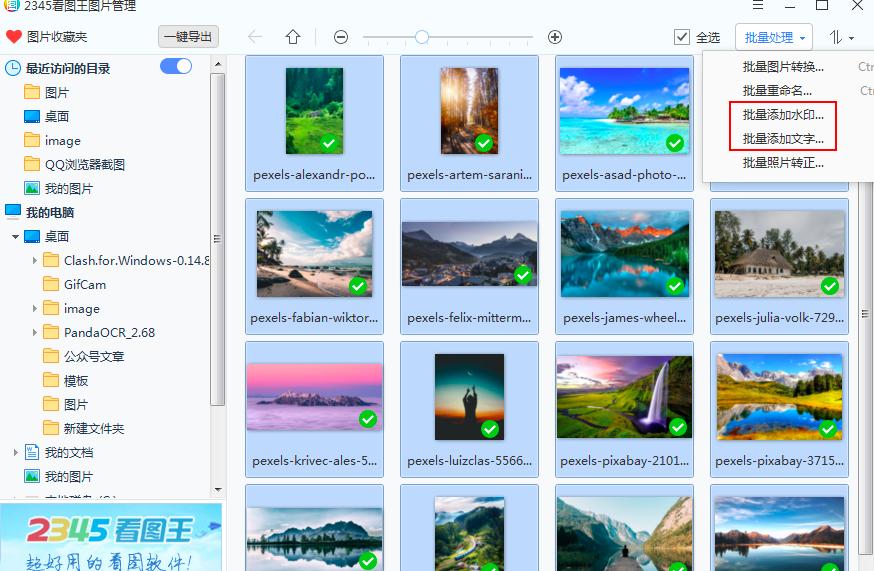The image size is (874, 571).
Task: Click sidebar scrollbar up arrow
Action: point(218,64)
